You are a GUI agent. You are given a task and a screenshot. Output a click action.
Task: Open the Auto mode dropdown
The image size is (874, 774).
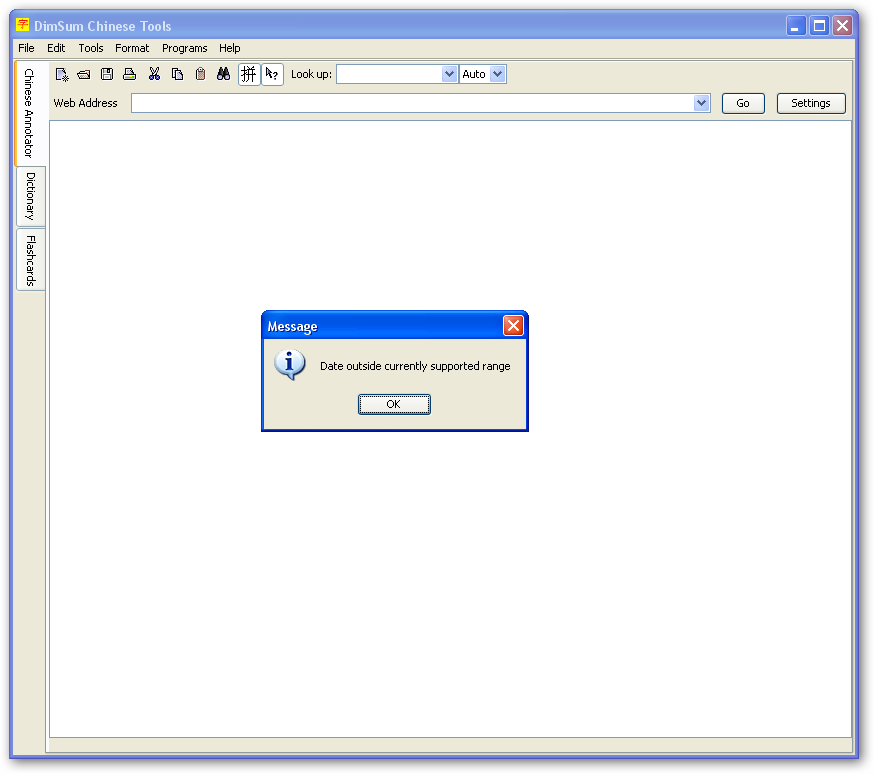498,74
